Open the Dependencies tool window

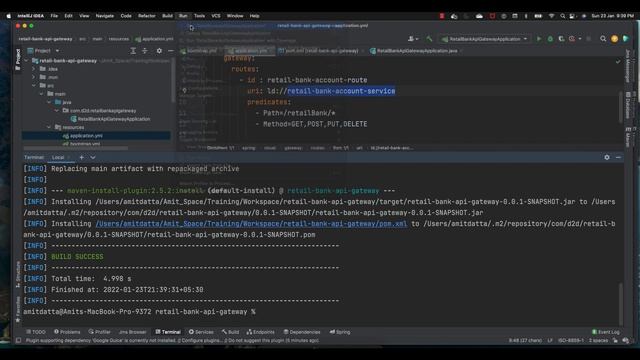coord(302,332)
